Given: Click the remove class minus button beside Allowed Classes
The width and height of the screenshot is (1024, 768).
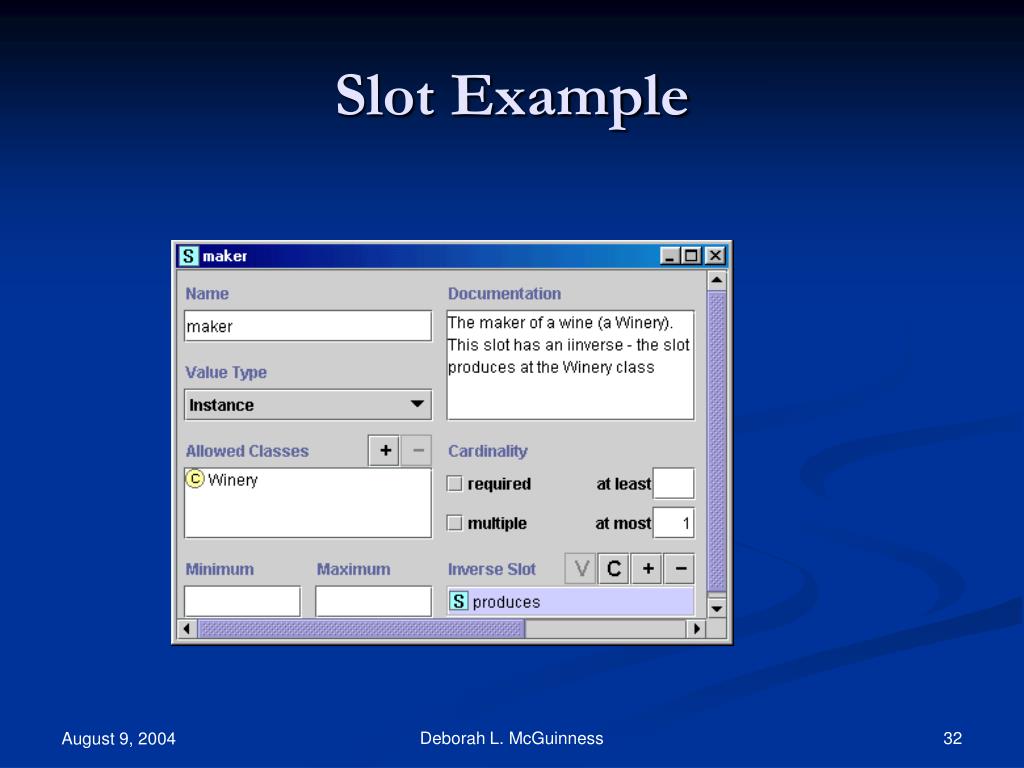Looking at the screenshot, I should (x=417, y=451).
